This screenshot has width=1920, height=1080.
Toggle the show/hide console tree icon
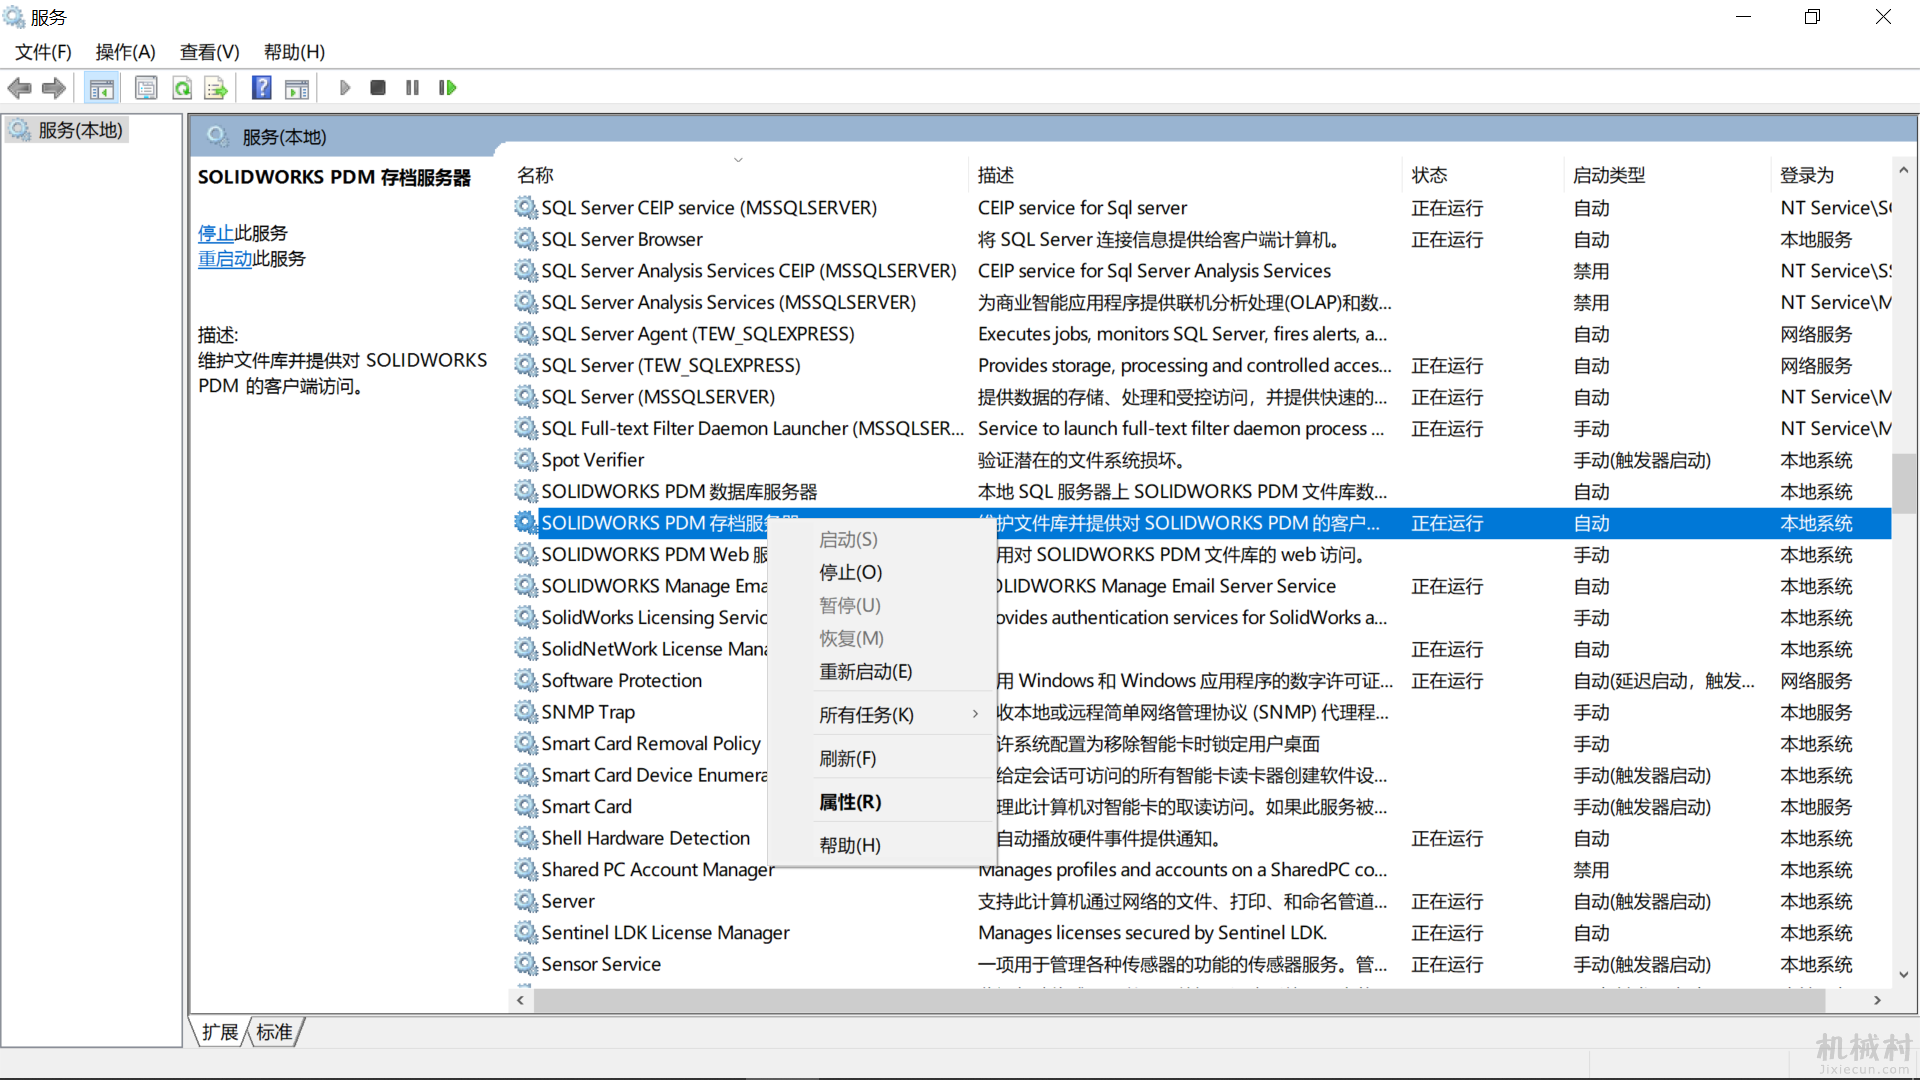click(101, 88)
